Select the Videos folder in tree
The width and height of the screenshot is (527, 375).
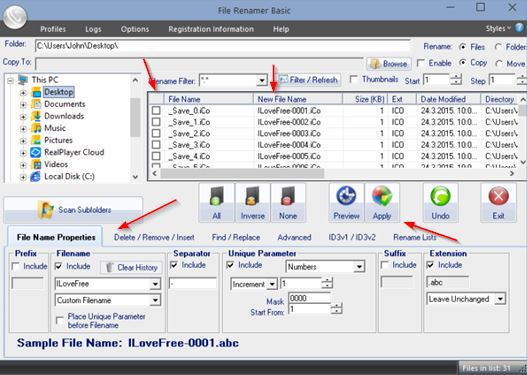[x=56, y=164]
